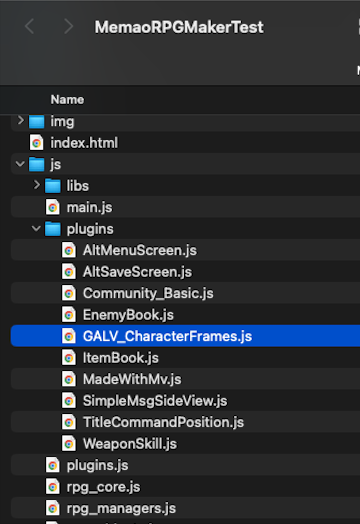Click the TitleCommandPosition.js file icon

pyautogui.click(x=69, y=422)
